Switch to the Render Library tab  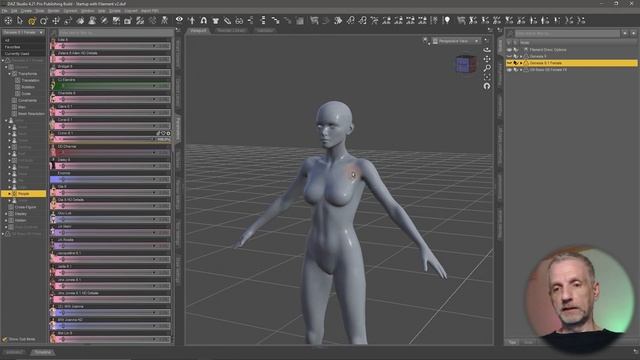[x=231, y=30]
